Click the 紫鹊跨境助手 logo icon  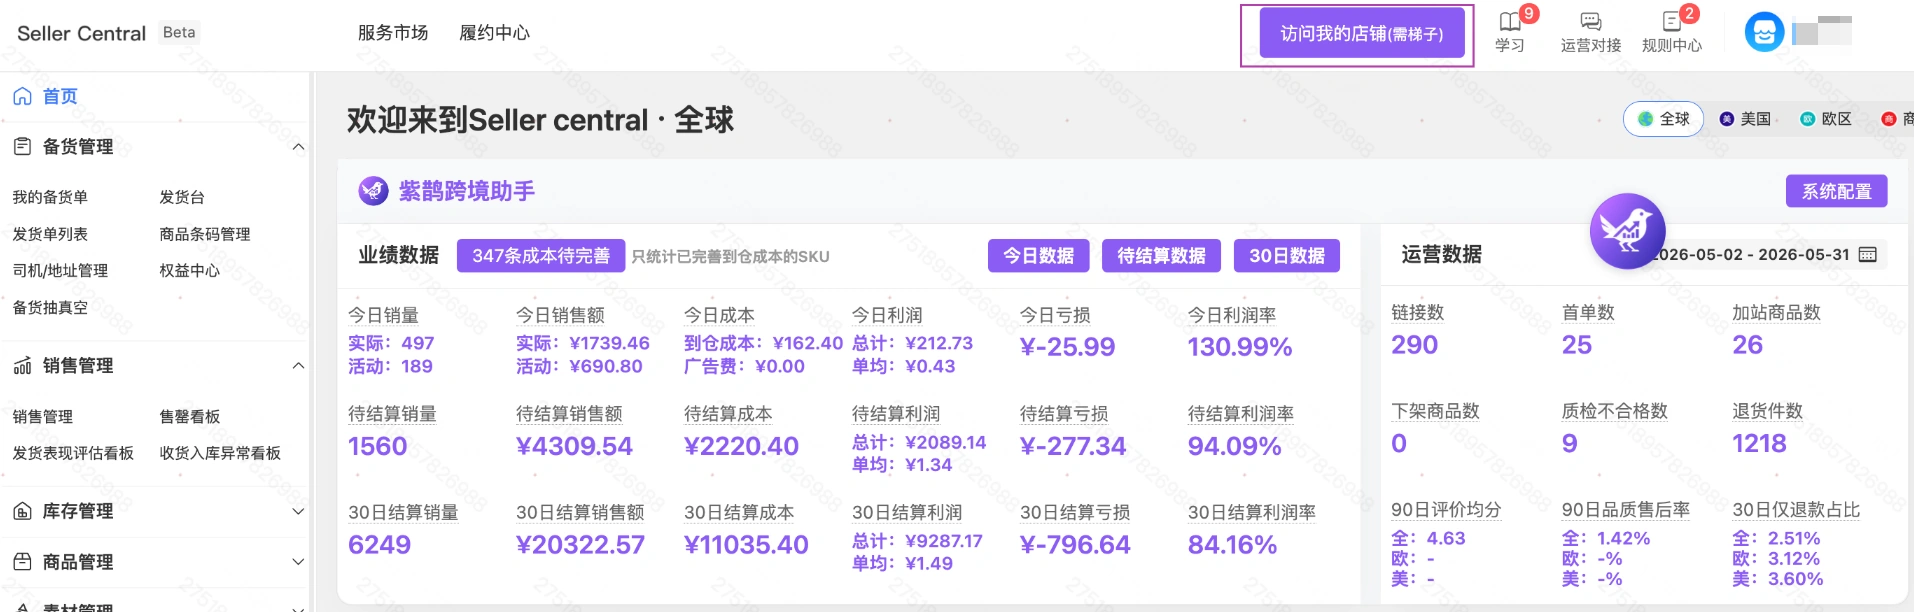click(373, 191)
